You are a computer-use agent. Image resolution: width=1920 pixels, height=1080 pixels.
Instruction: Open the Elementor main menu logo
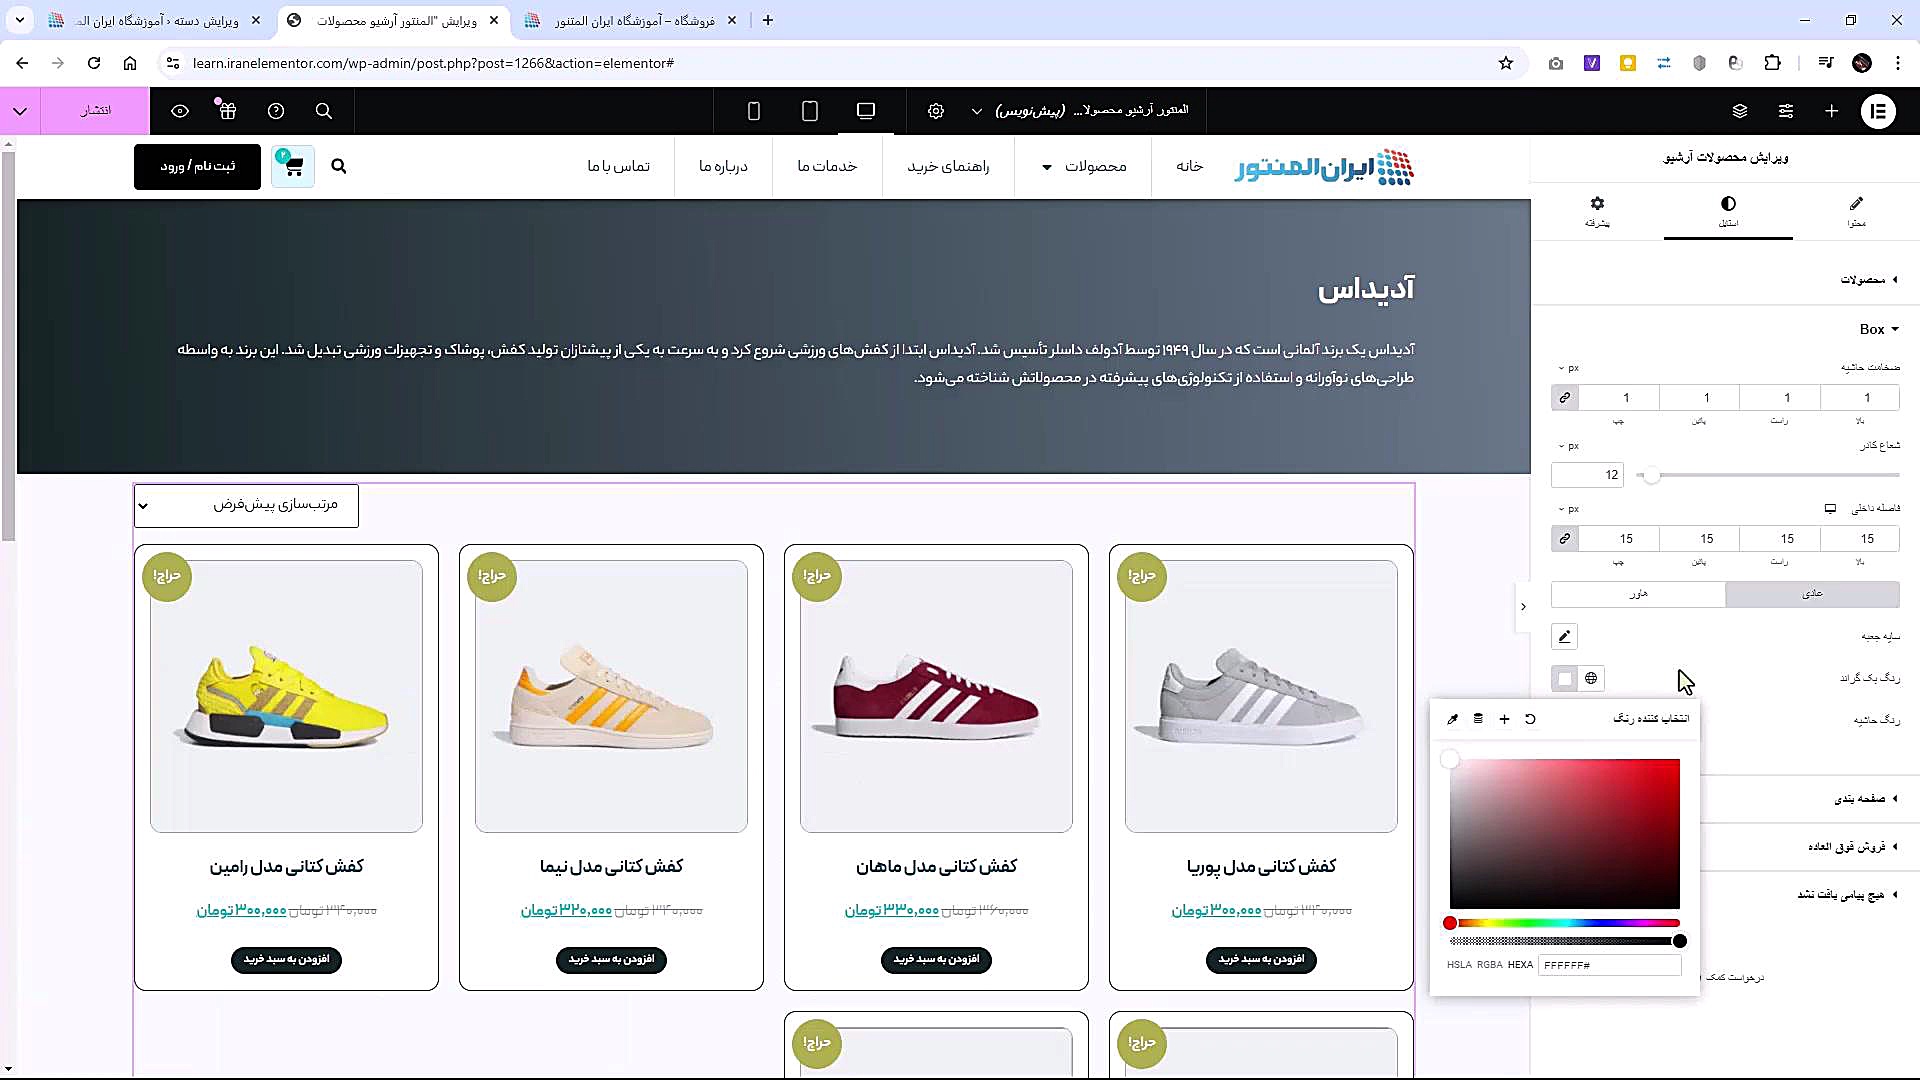pyautogui.click(x=1878, y=111)
